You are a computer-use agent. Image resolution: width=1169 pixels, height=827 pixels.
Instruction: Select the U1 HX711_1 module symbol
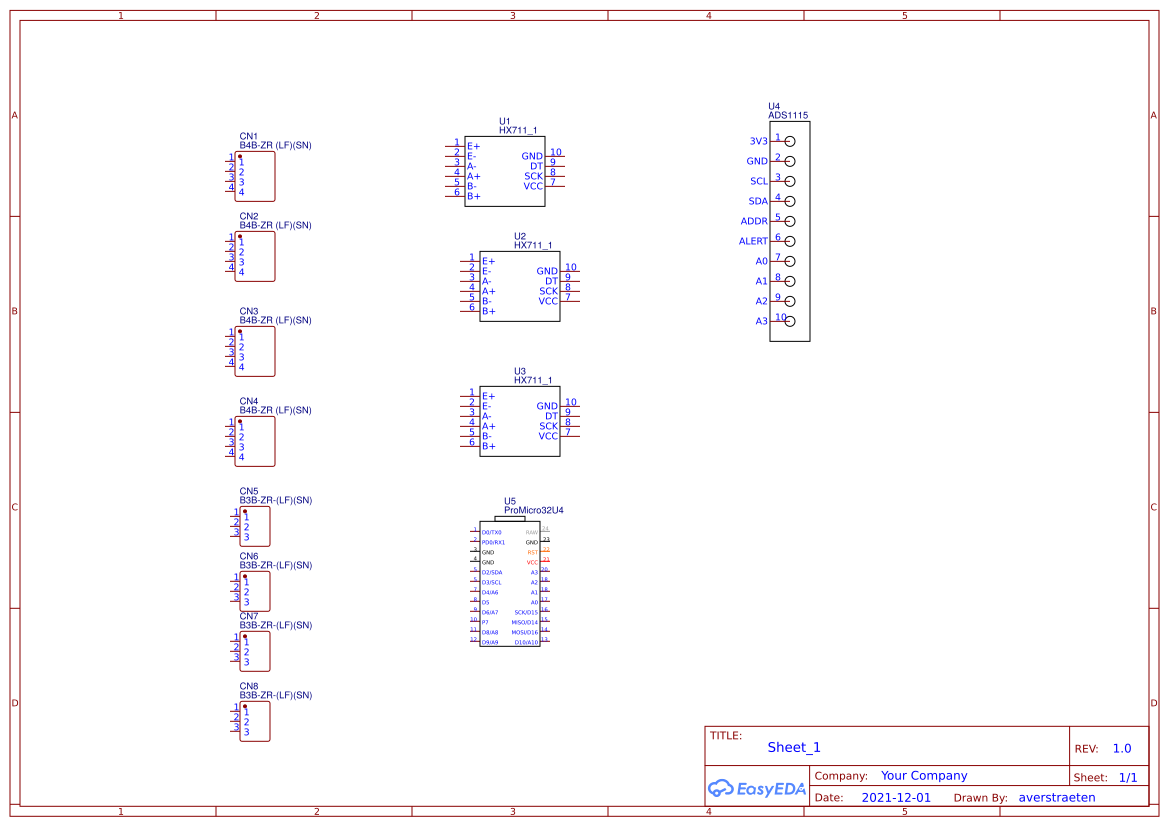pyautogui.click(x=505, y=170)
